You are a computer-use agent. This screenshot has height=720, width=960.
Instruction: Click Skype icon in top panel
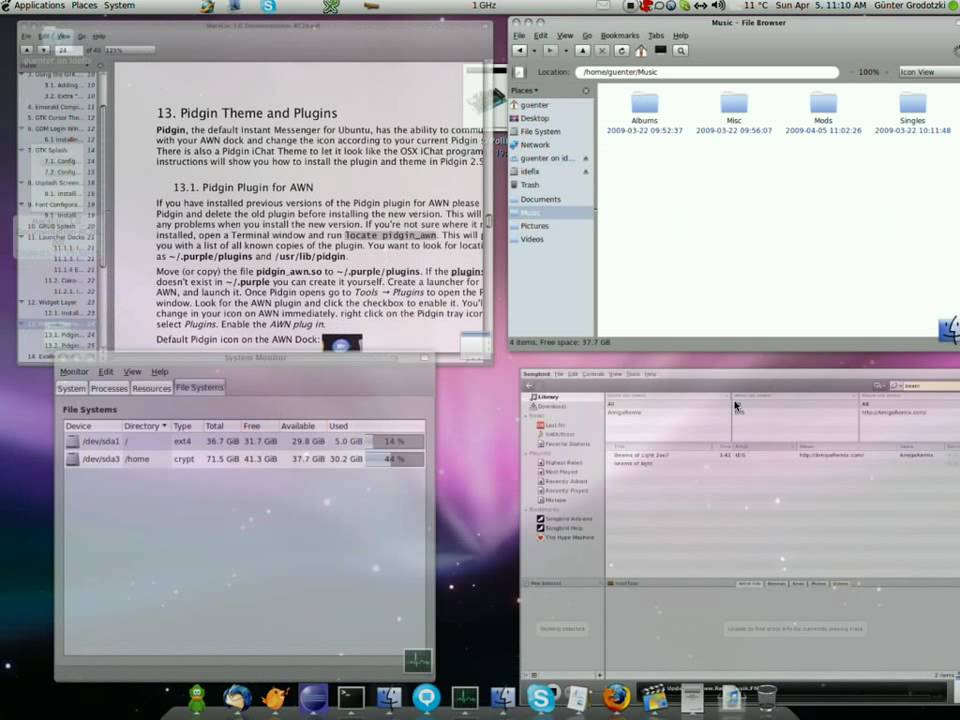point(268,6)
